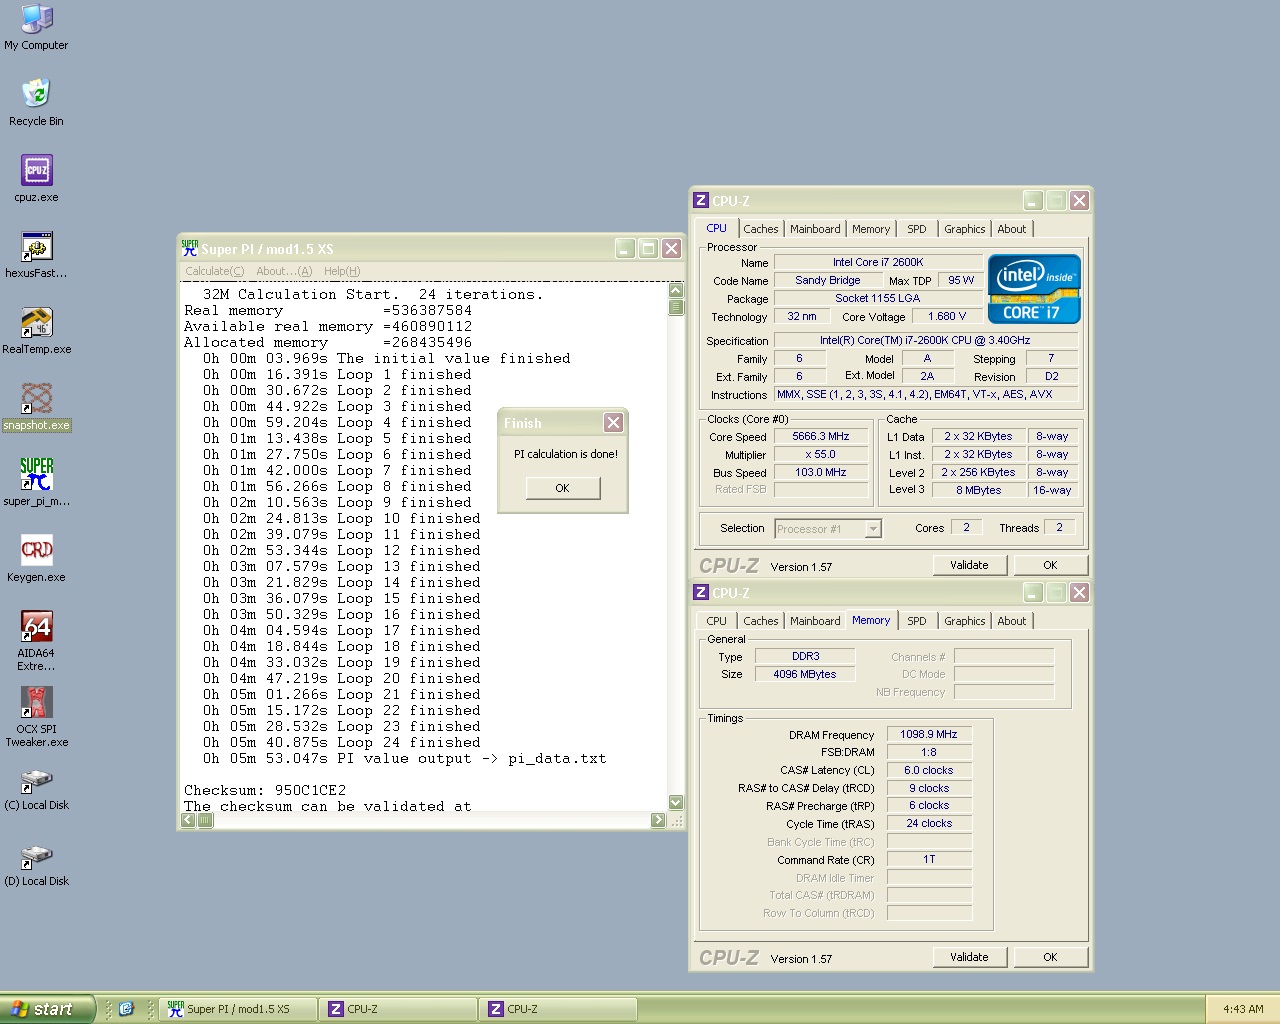Switch to Super PI taskbar button
The height and width of the screenshot is (1024, 1280).
(x=238, y=1009)
